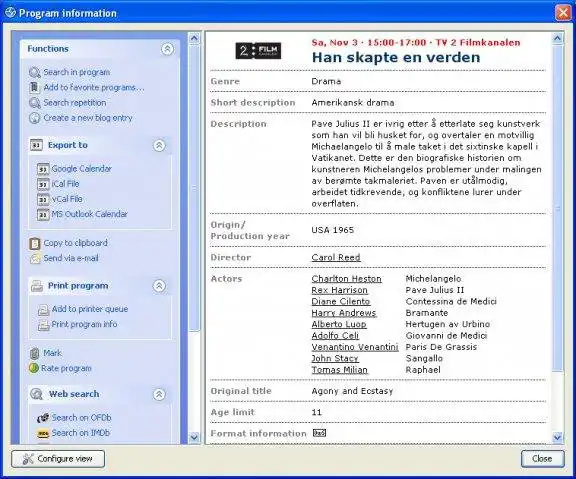Screen dimensions: 576x479
Task: Click the Add to favorite programs icon
Action: point(34,87)
